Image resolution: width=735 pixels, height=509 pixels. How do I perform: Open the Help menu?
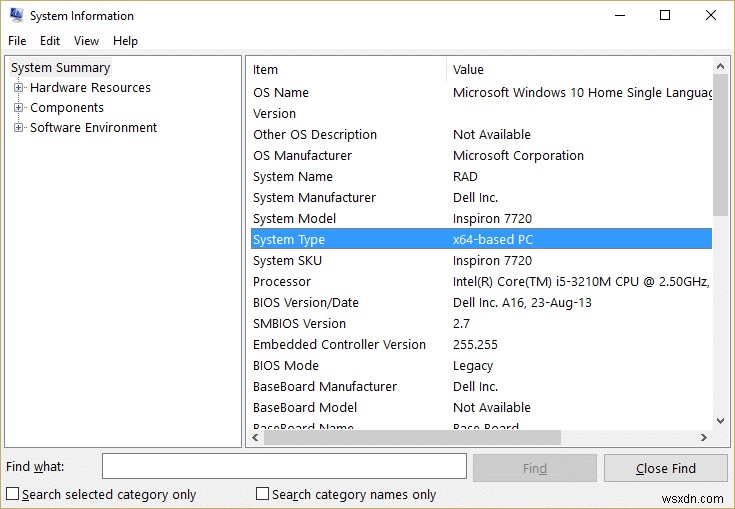(x=125, y=41)
